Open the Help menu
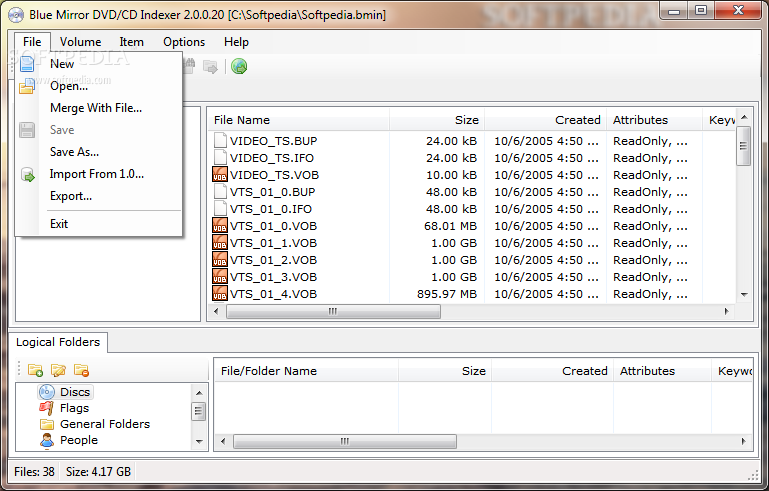This screenshot has height=491, width=769. click(x=236, y=42)
